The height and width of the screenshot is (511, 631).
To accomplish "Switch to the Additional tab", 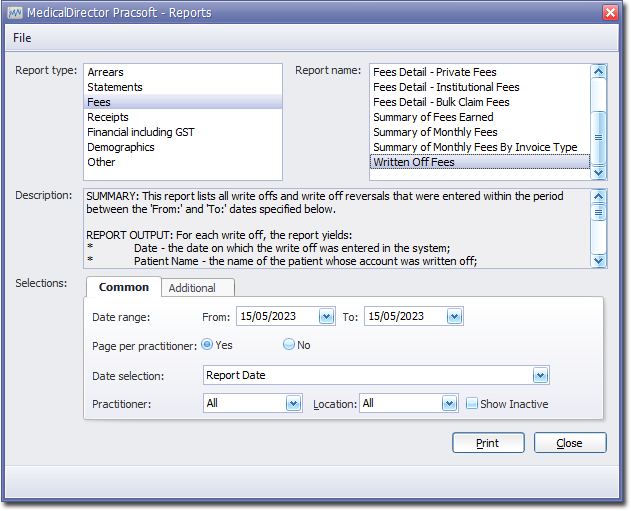I will [x=192, y=288].
